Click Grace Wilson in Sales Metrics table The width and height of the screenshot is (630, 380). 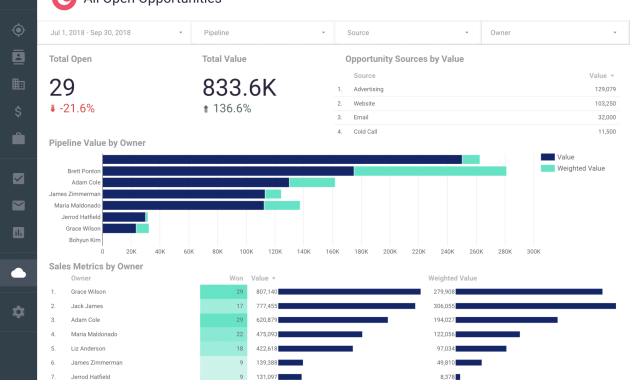click(88, 292)
